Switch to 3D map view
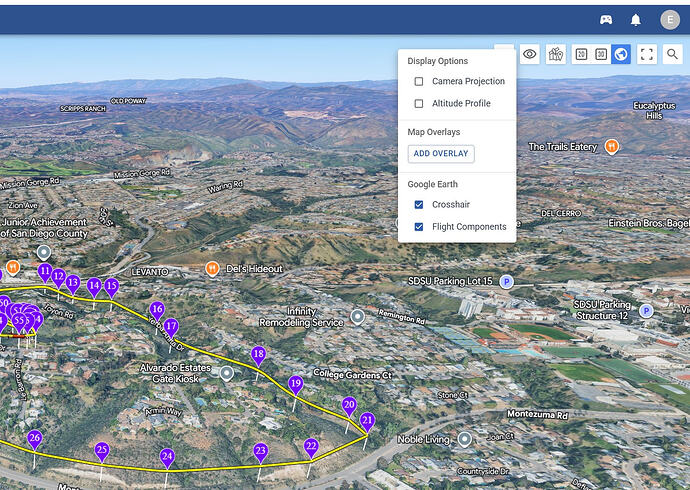The image size is (690, 490). point(601,54)
